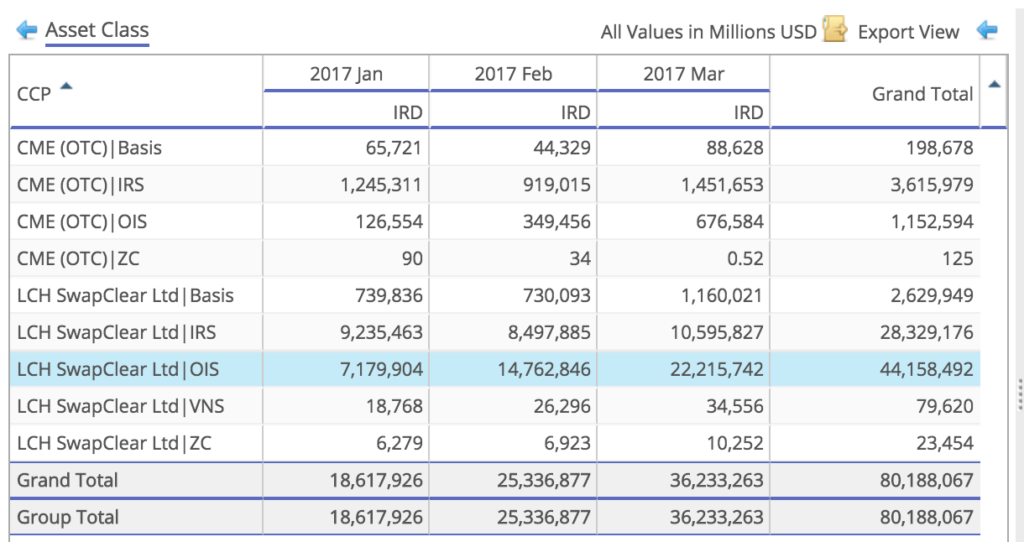The image size is (1024, 542).
Task: Click the Export View label
Action: pos(908,32)
